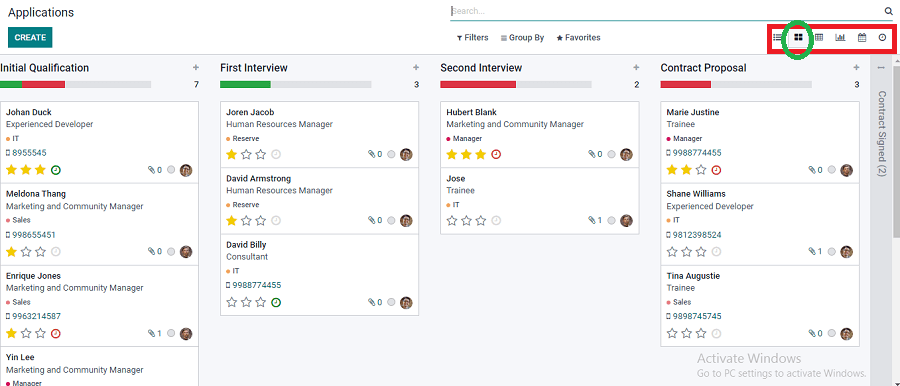Screen dimensions: 900x386
Task: Open the Hubert Blank applicant card
Action: click(540, 134)
